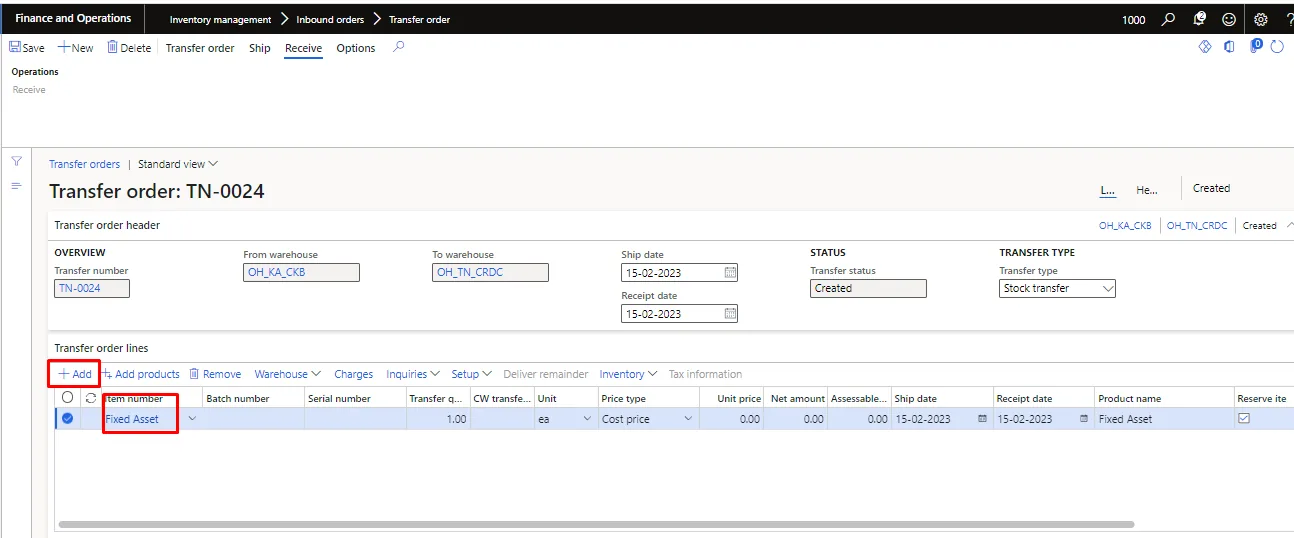Image resolution: width=1294 pixels, height=538 pixels.
Task: Switch to the Lines view tab
Action: (x=1108, y=189)
